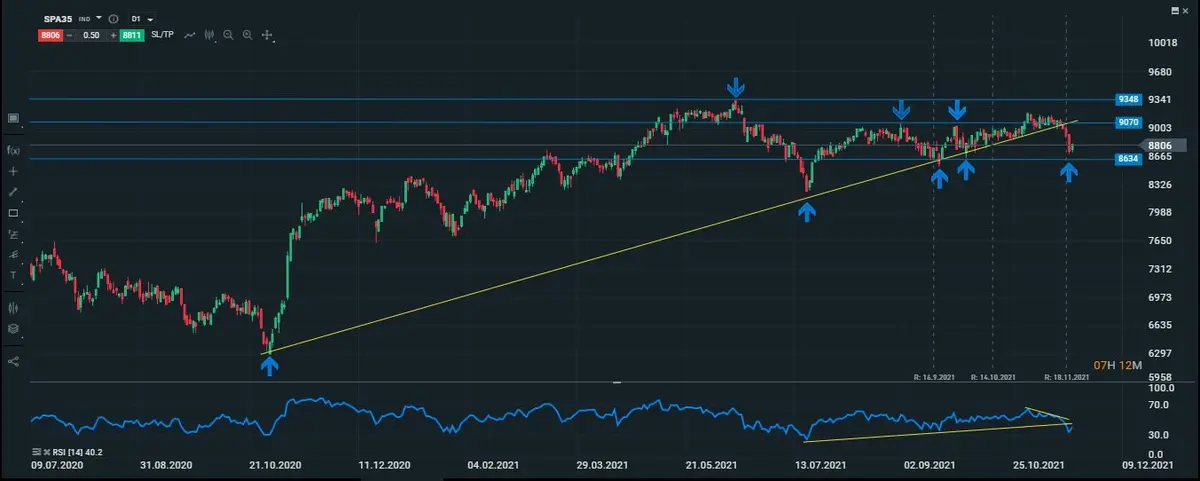1200x481 pixels.
Task: Open the layers icon in left sidebar
Action: click(14, 328)
